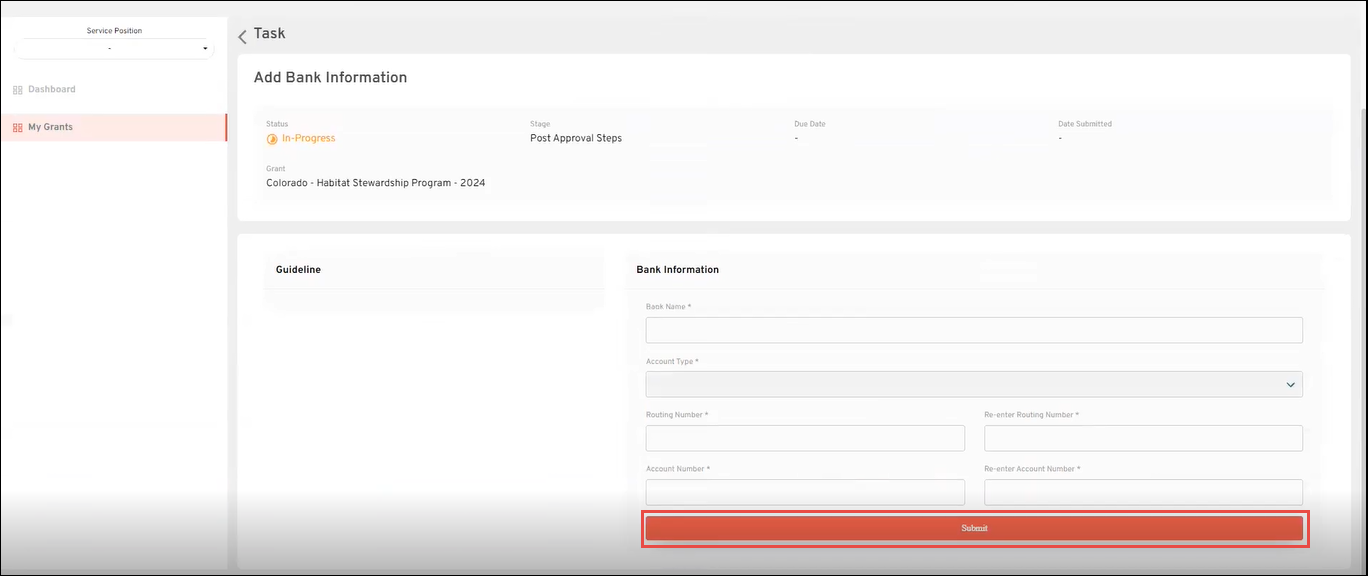Open the Service Position dropdown
The image size is (1368, 576).
(113, 48)
